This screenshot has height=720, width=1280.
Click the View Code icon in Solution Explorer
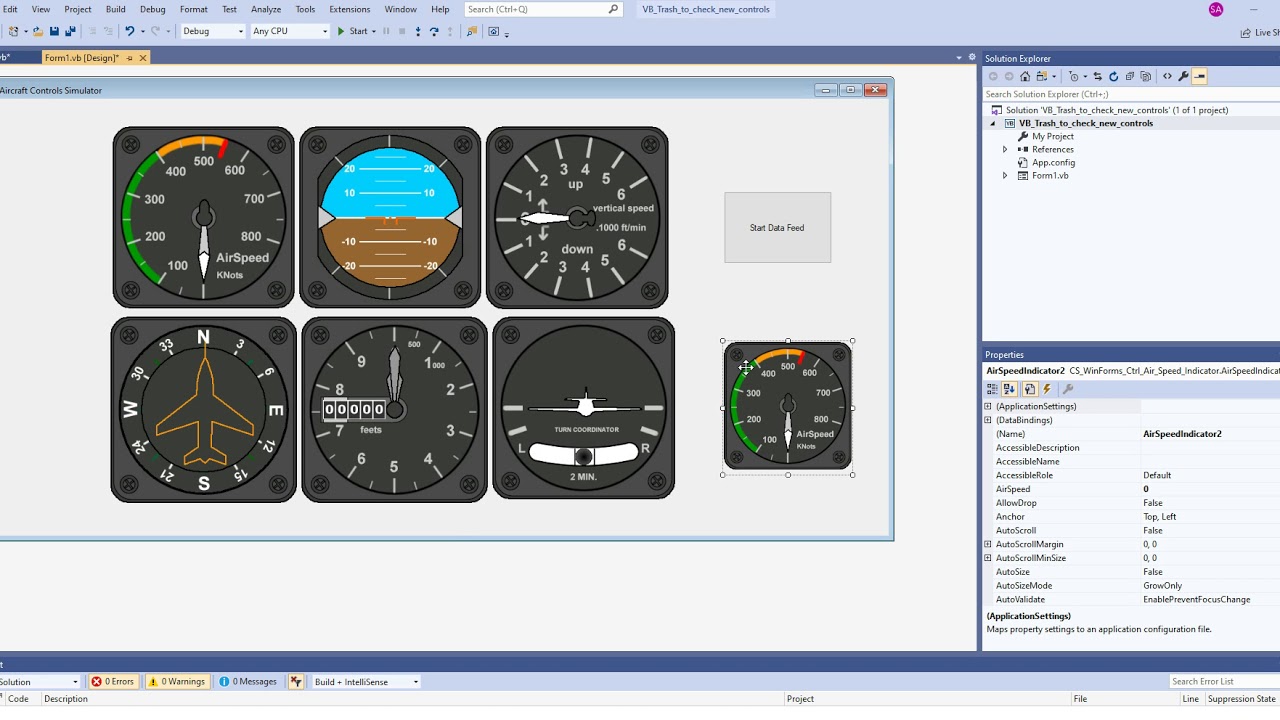click(x=1167, y=76)
